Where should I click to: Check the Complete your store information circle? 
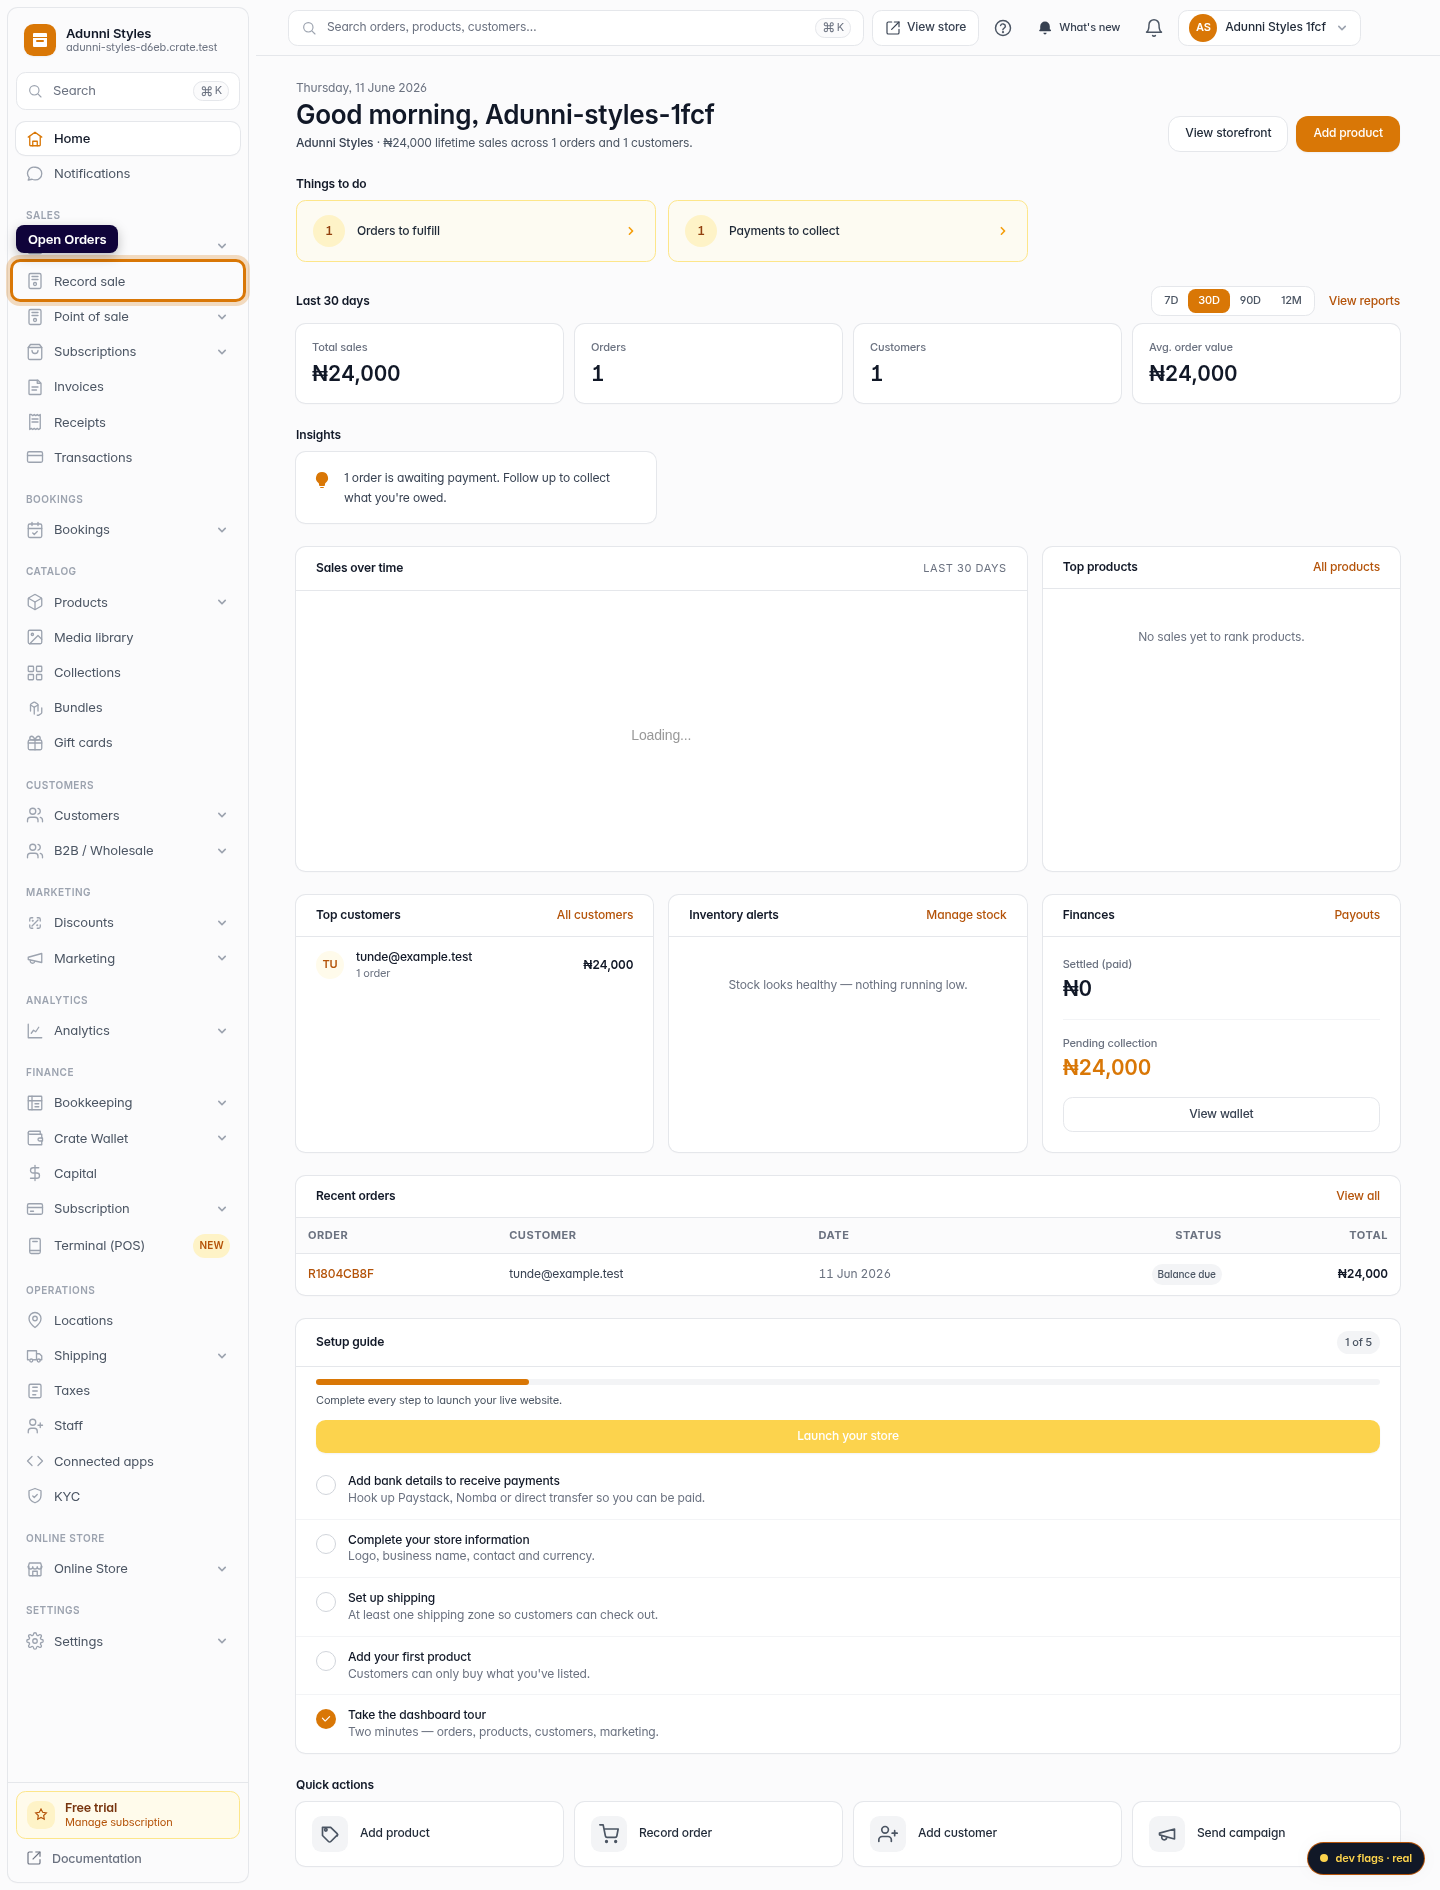(x=326, y=1544)
